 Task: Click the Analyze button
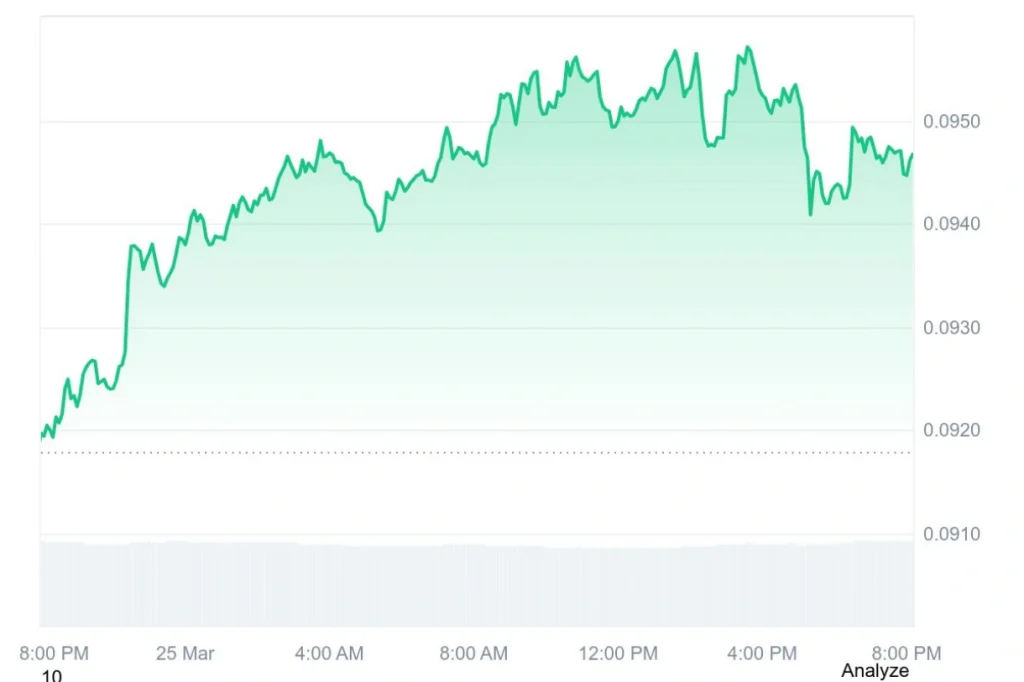tap(874, 670)
